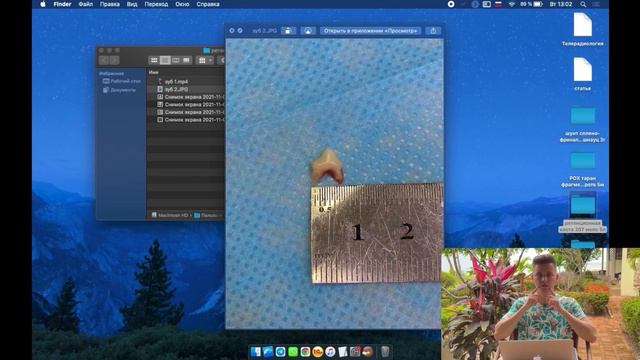Screen dimensions: 640x360
Task: Open Chrome from the Dock
Action: (x=305, y=351)
